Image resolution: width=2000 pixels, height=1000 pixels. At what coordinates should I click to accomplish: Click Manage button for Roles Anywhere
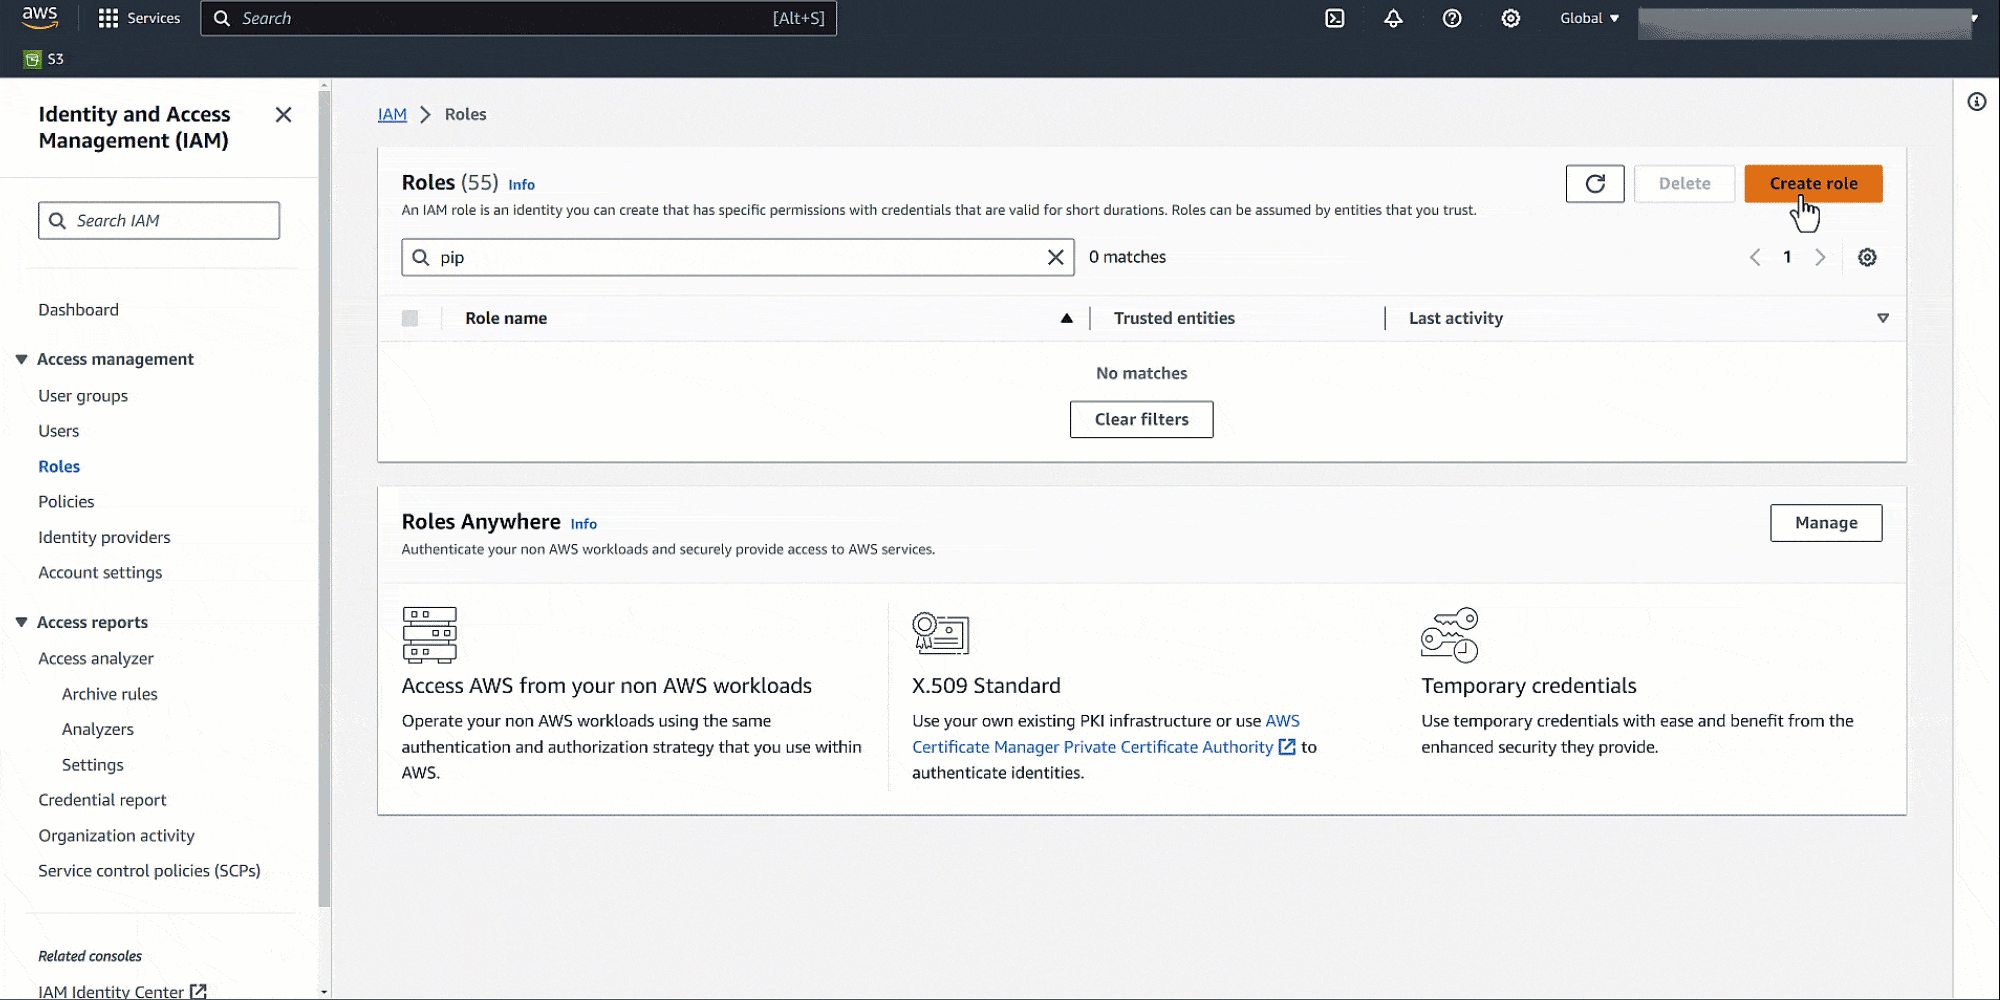pyautogui.click(x=1826, y=523)
